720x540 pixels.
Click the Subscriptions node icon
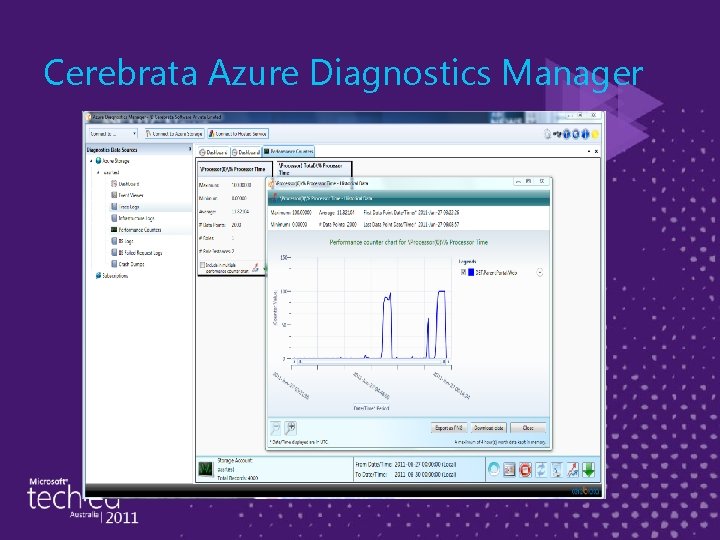98,276
